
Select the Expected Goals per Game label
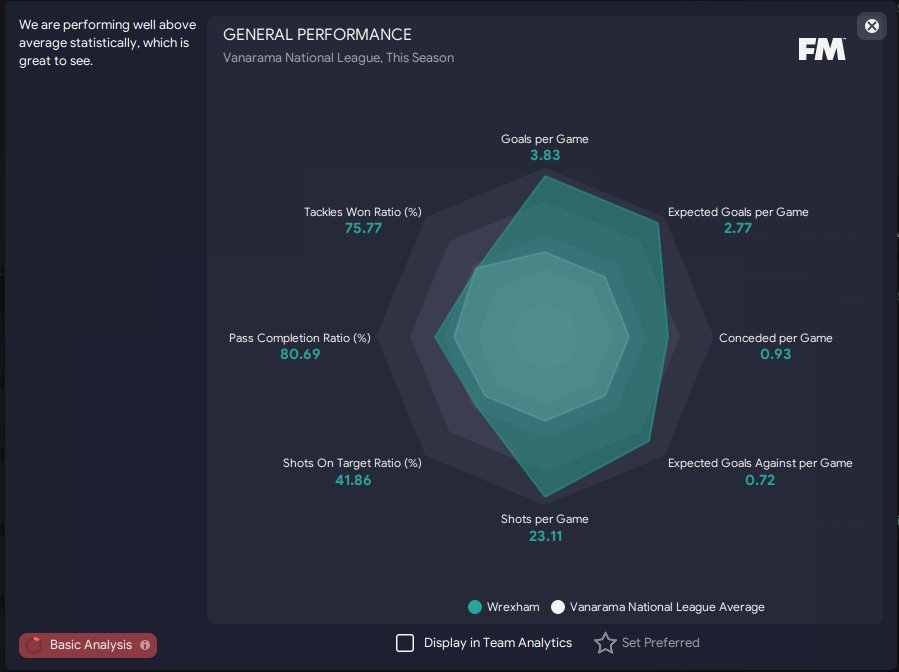738,212
